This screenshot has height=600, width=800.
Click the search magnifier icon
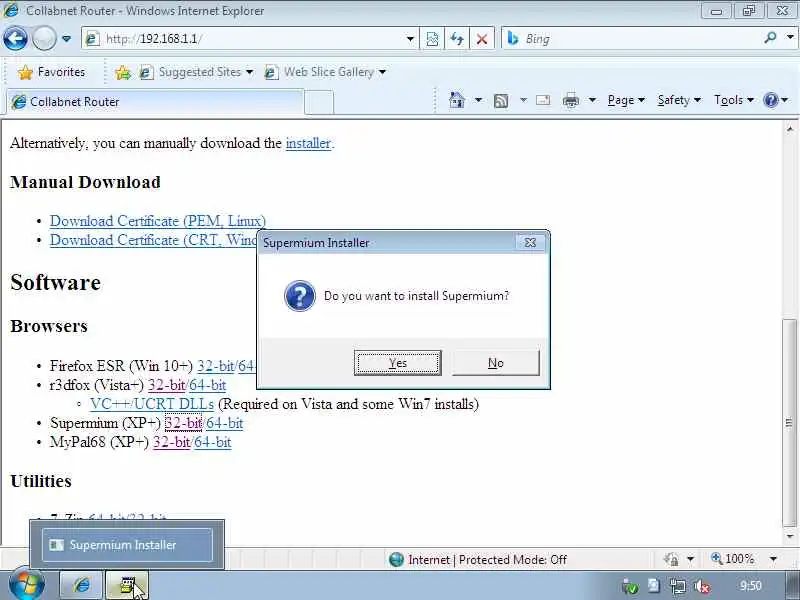pyautogui.click(x=770, y=38)
